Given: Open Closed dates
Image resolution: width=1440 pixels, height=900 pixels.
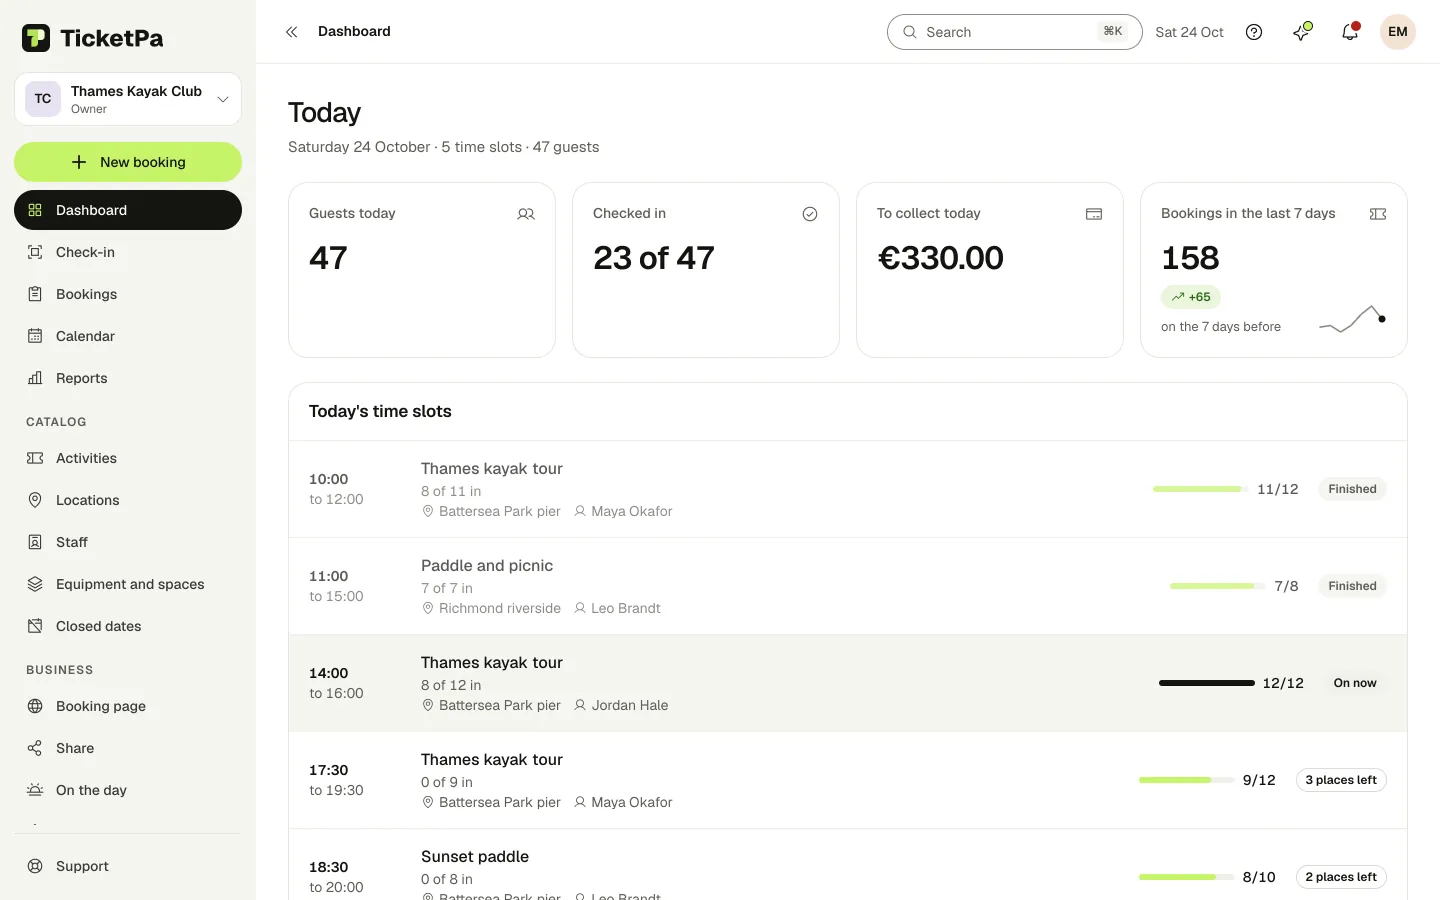Looking at the screenshot, I should coord(128,626).
